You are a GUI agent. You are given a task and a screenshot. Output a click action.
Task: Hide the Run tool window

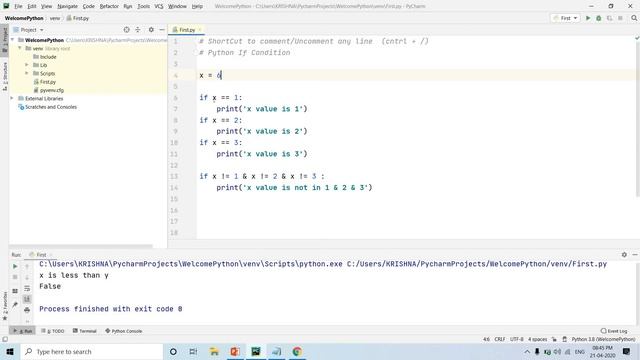(635, 254)
